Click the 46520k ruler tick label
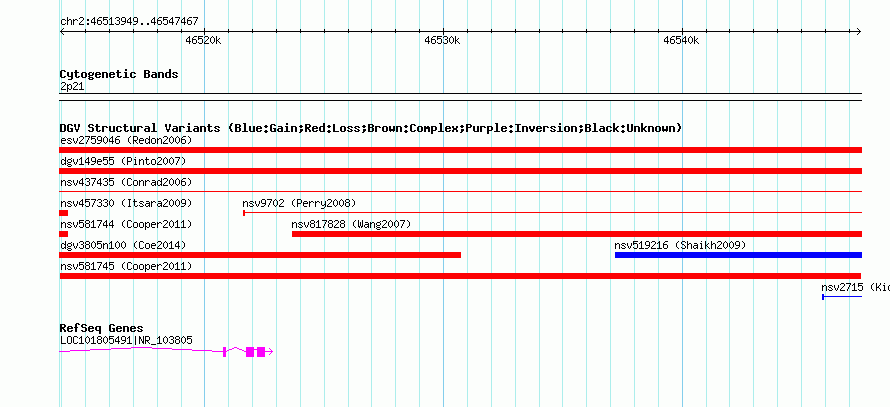This screenshot has width=890, height=407. (x=203, y=41)
